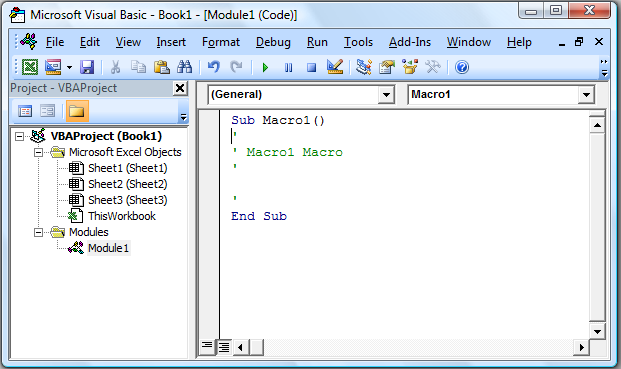This screenshot has width=621, height=369.
Task: Open the Insert UserForm dropdown arrow
Action: click(x=69, y=67)
